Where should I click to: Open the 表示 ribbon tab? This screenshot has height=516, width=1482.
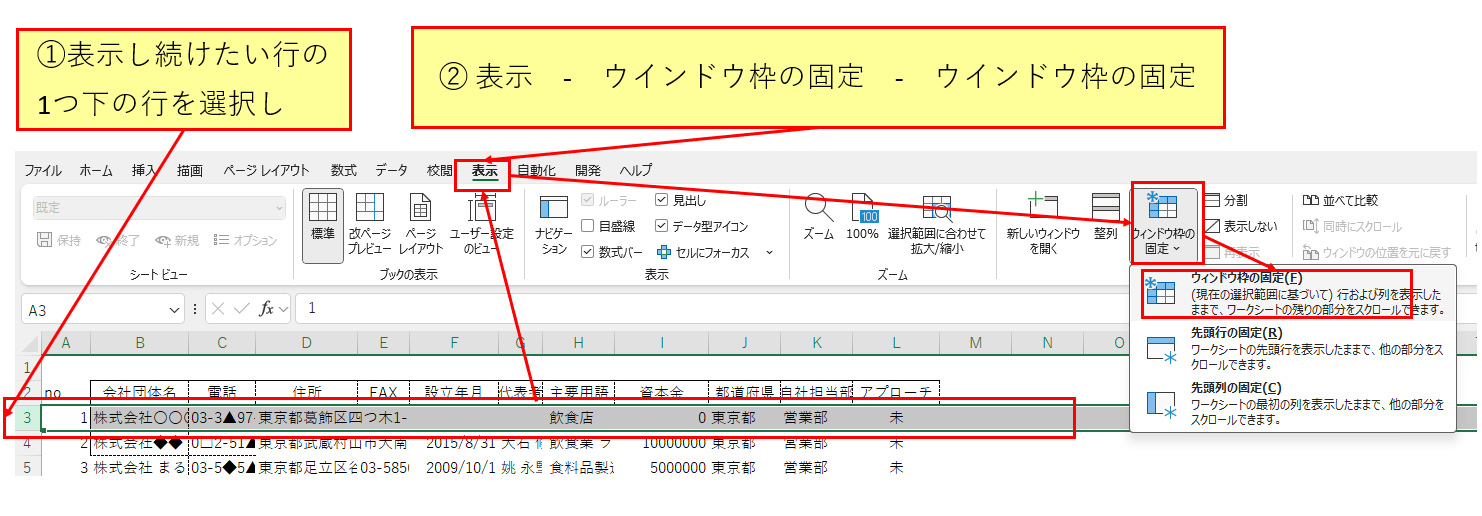pyautogui.click(x=484, y=171)
